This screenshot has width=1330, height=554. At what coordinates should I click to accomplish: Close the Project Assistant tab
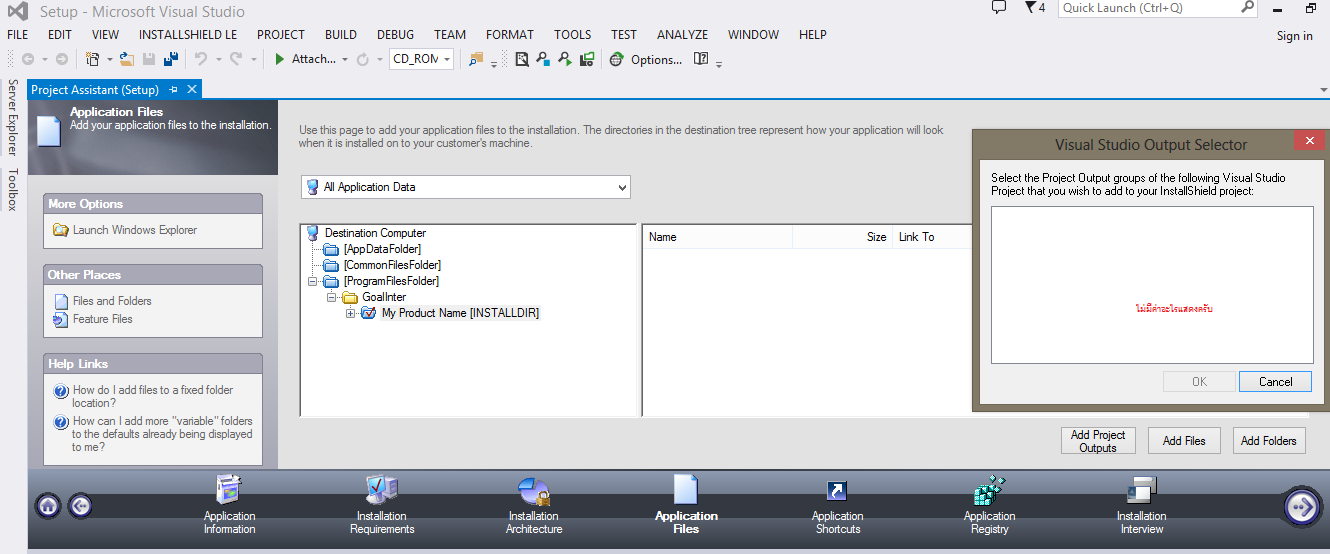click(x=192, y=89)
